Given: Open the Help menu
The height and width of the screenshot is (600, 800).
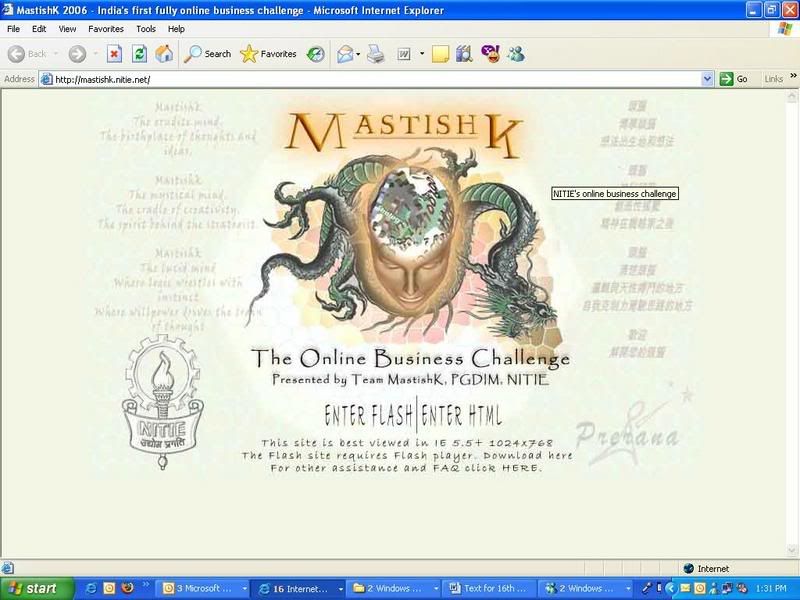Looking at the screenshot, I should coord(176,29).
